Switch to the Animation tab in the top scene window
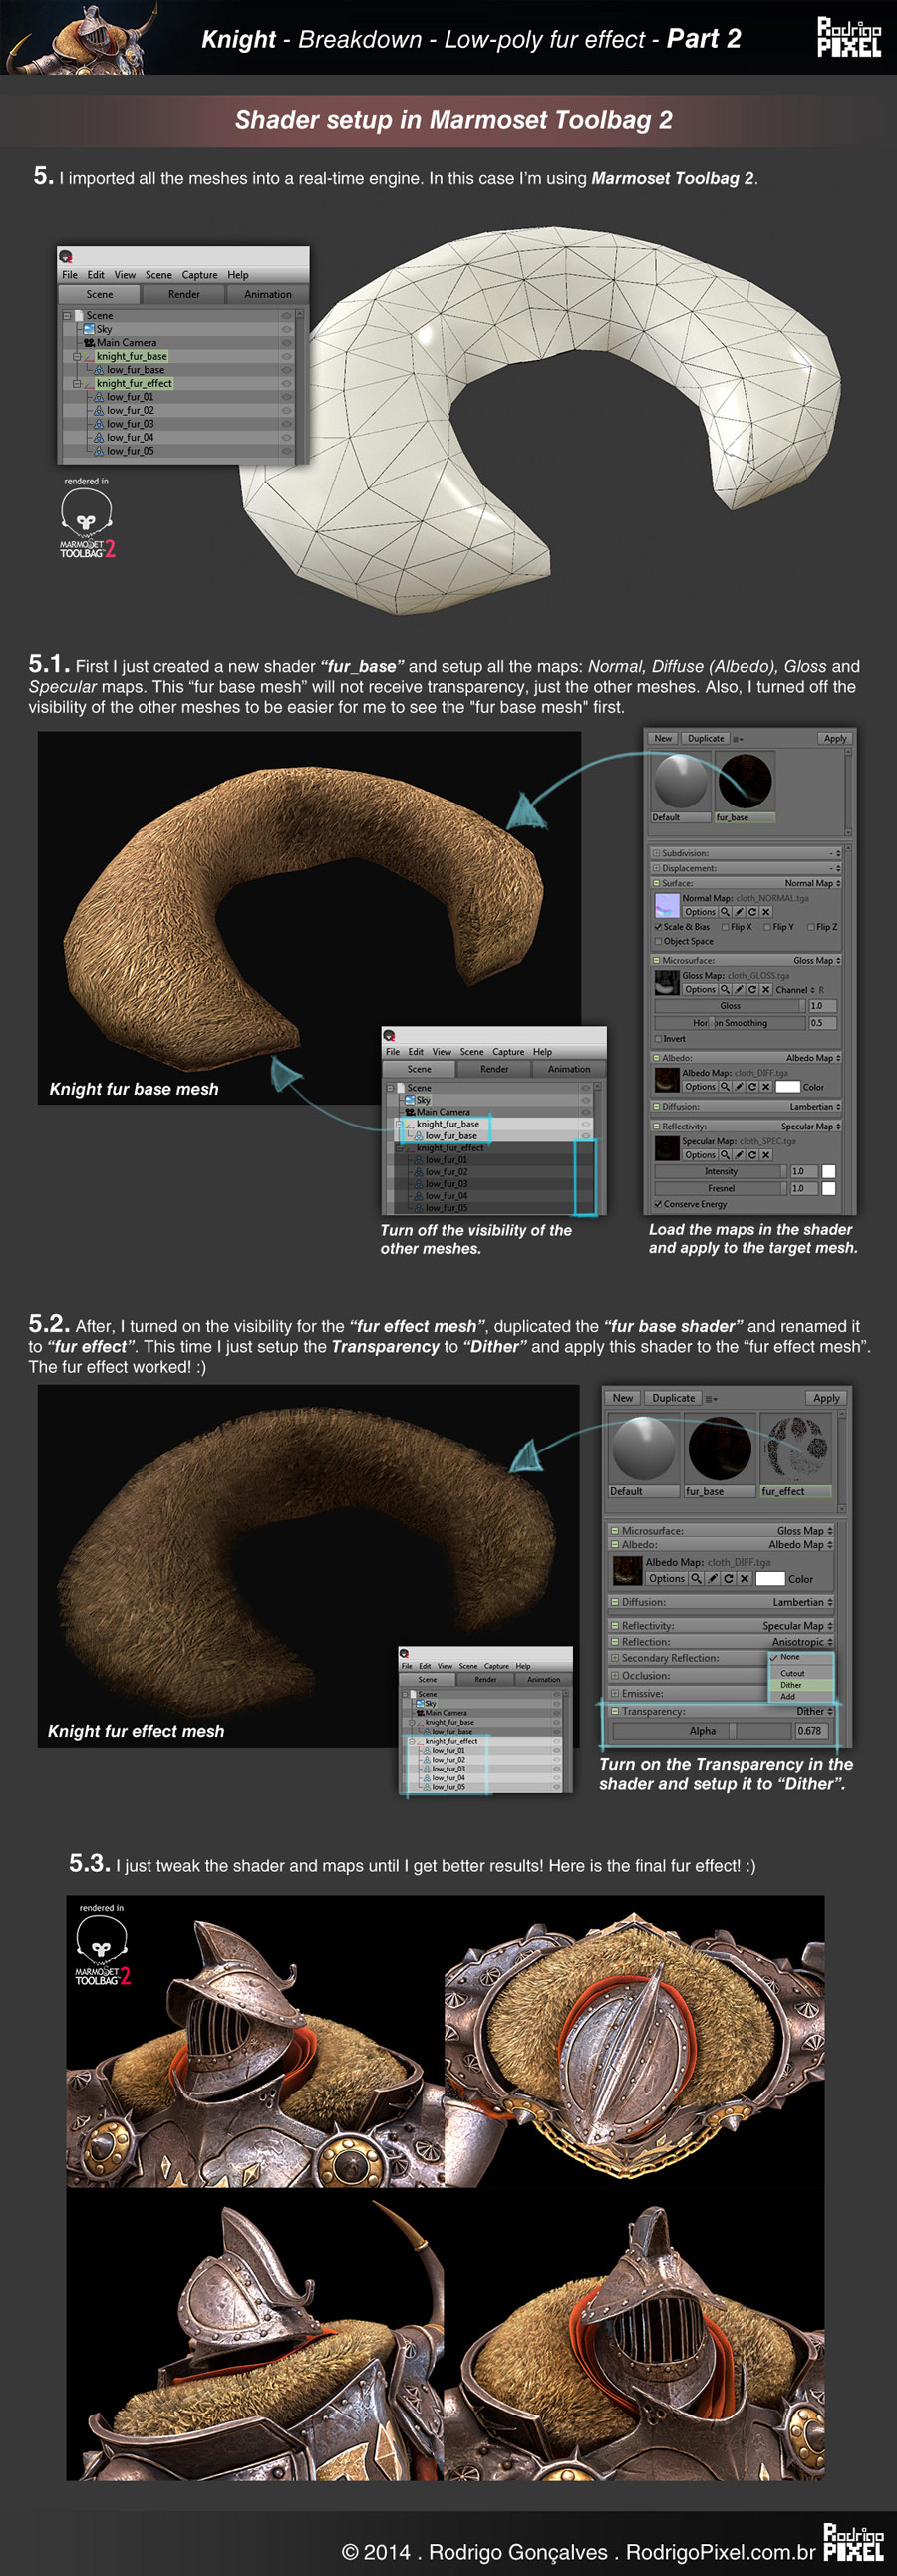897x2576 pixels. click(268, 294)
